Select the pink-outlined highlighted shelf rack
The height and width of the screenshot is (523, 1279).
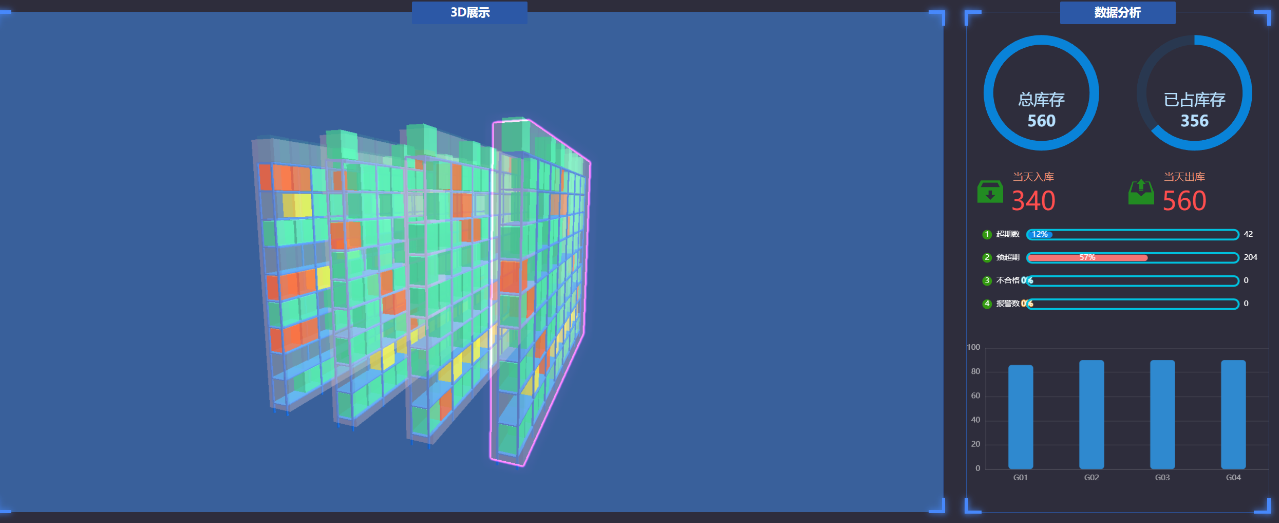click(538, 290)
